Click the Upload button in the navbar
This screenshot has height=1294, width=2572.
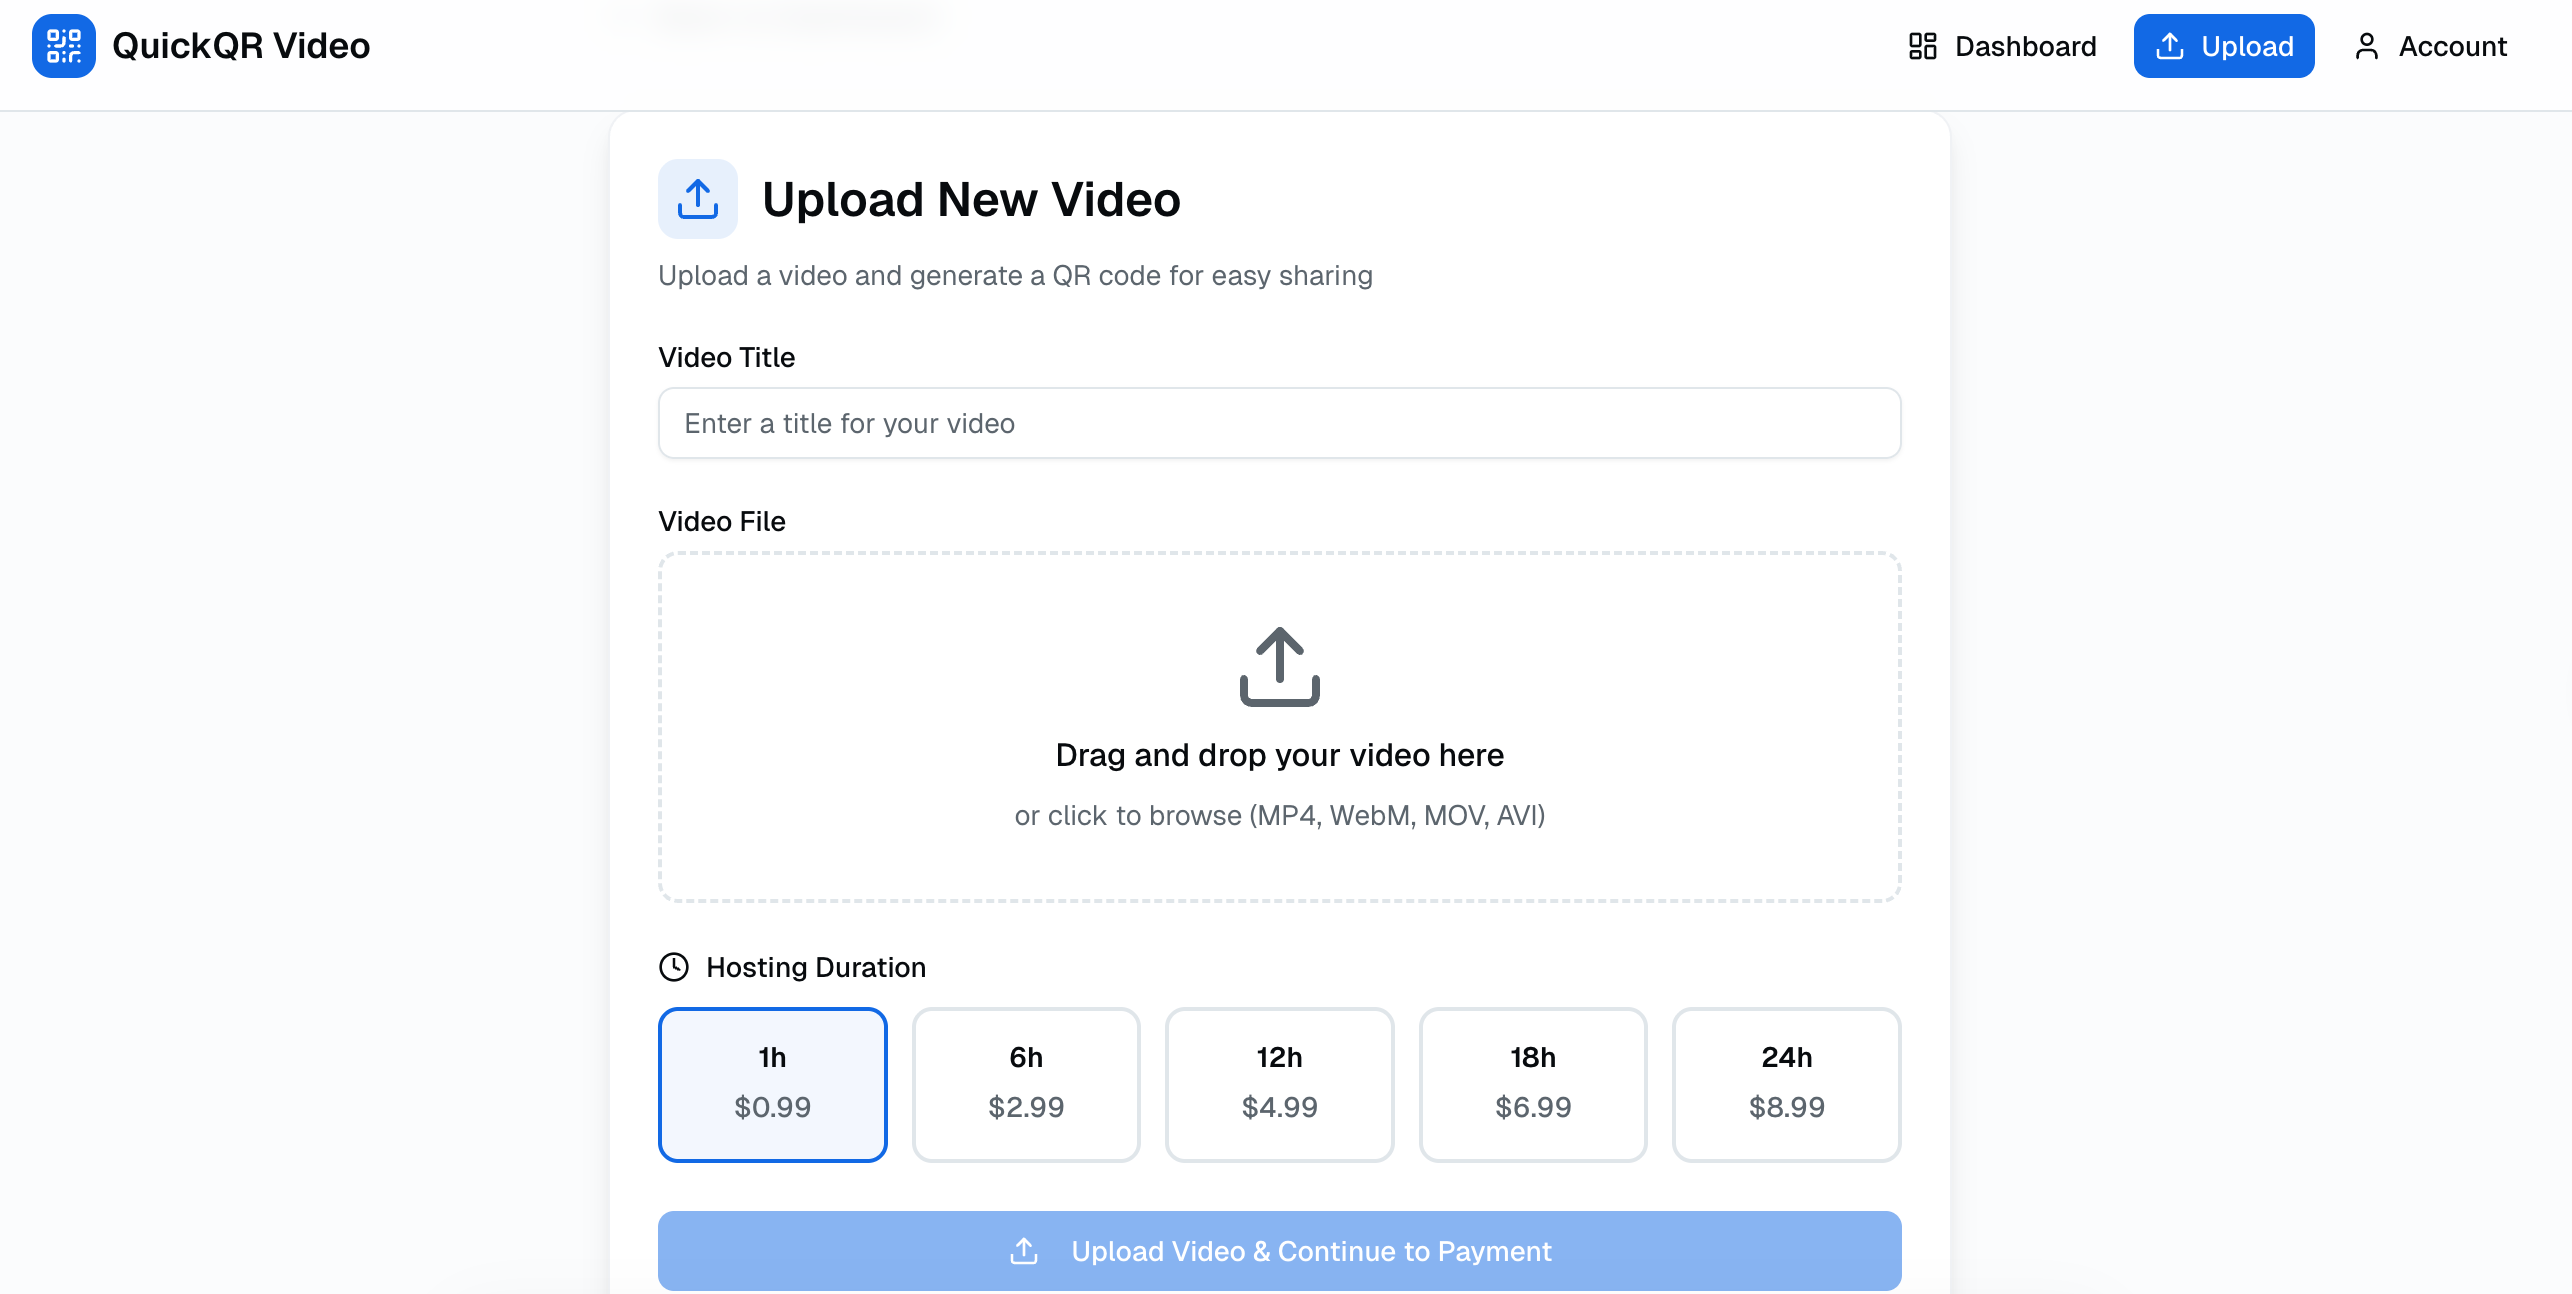pos(2224,45)
